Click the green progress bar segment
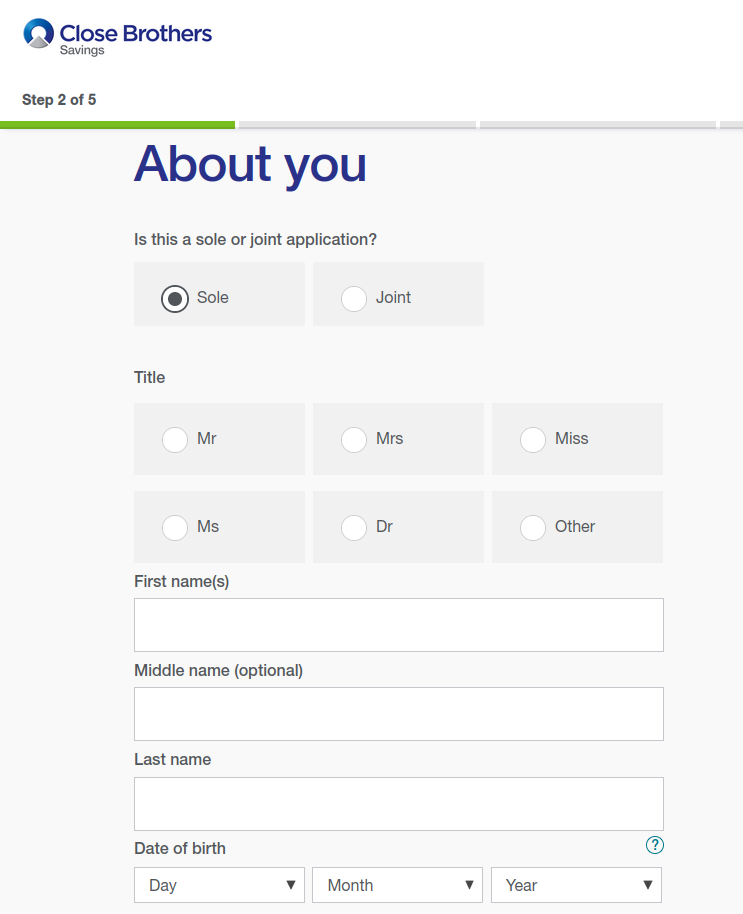 click(x=117, y=125)
